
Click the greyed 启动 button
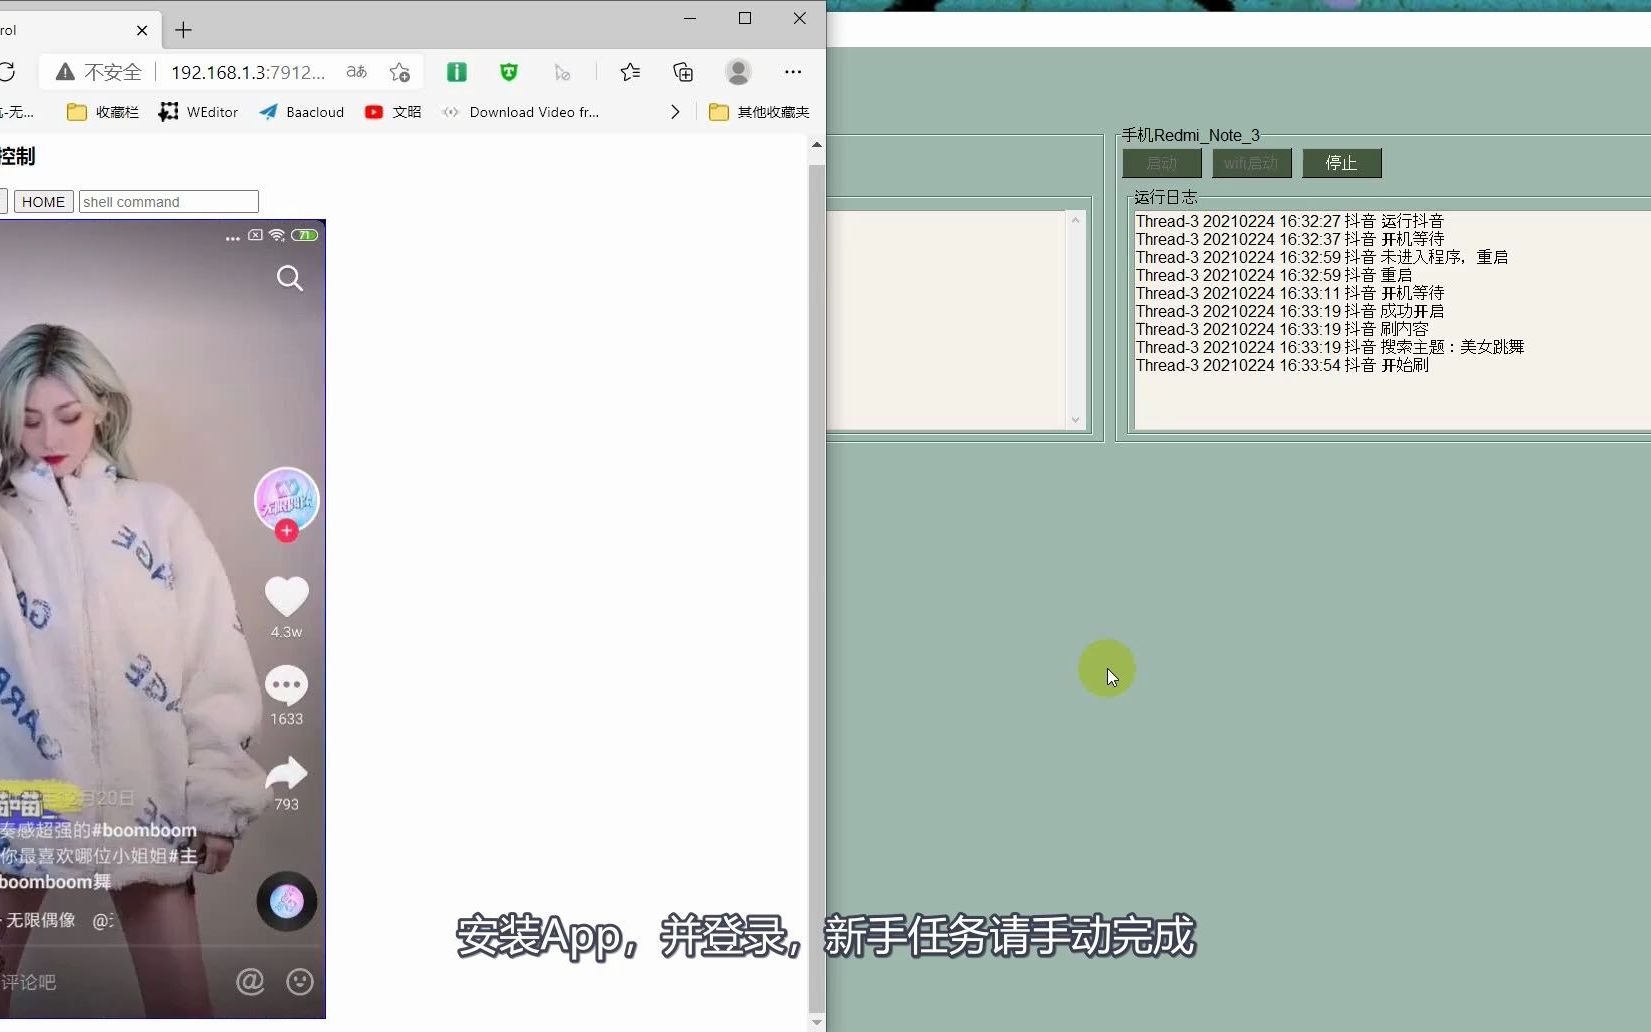point(1162,163)
